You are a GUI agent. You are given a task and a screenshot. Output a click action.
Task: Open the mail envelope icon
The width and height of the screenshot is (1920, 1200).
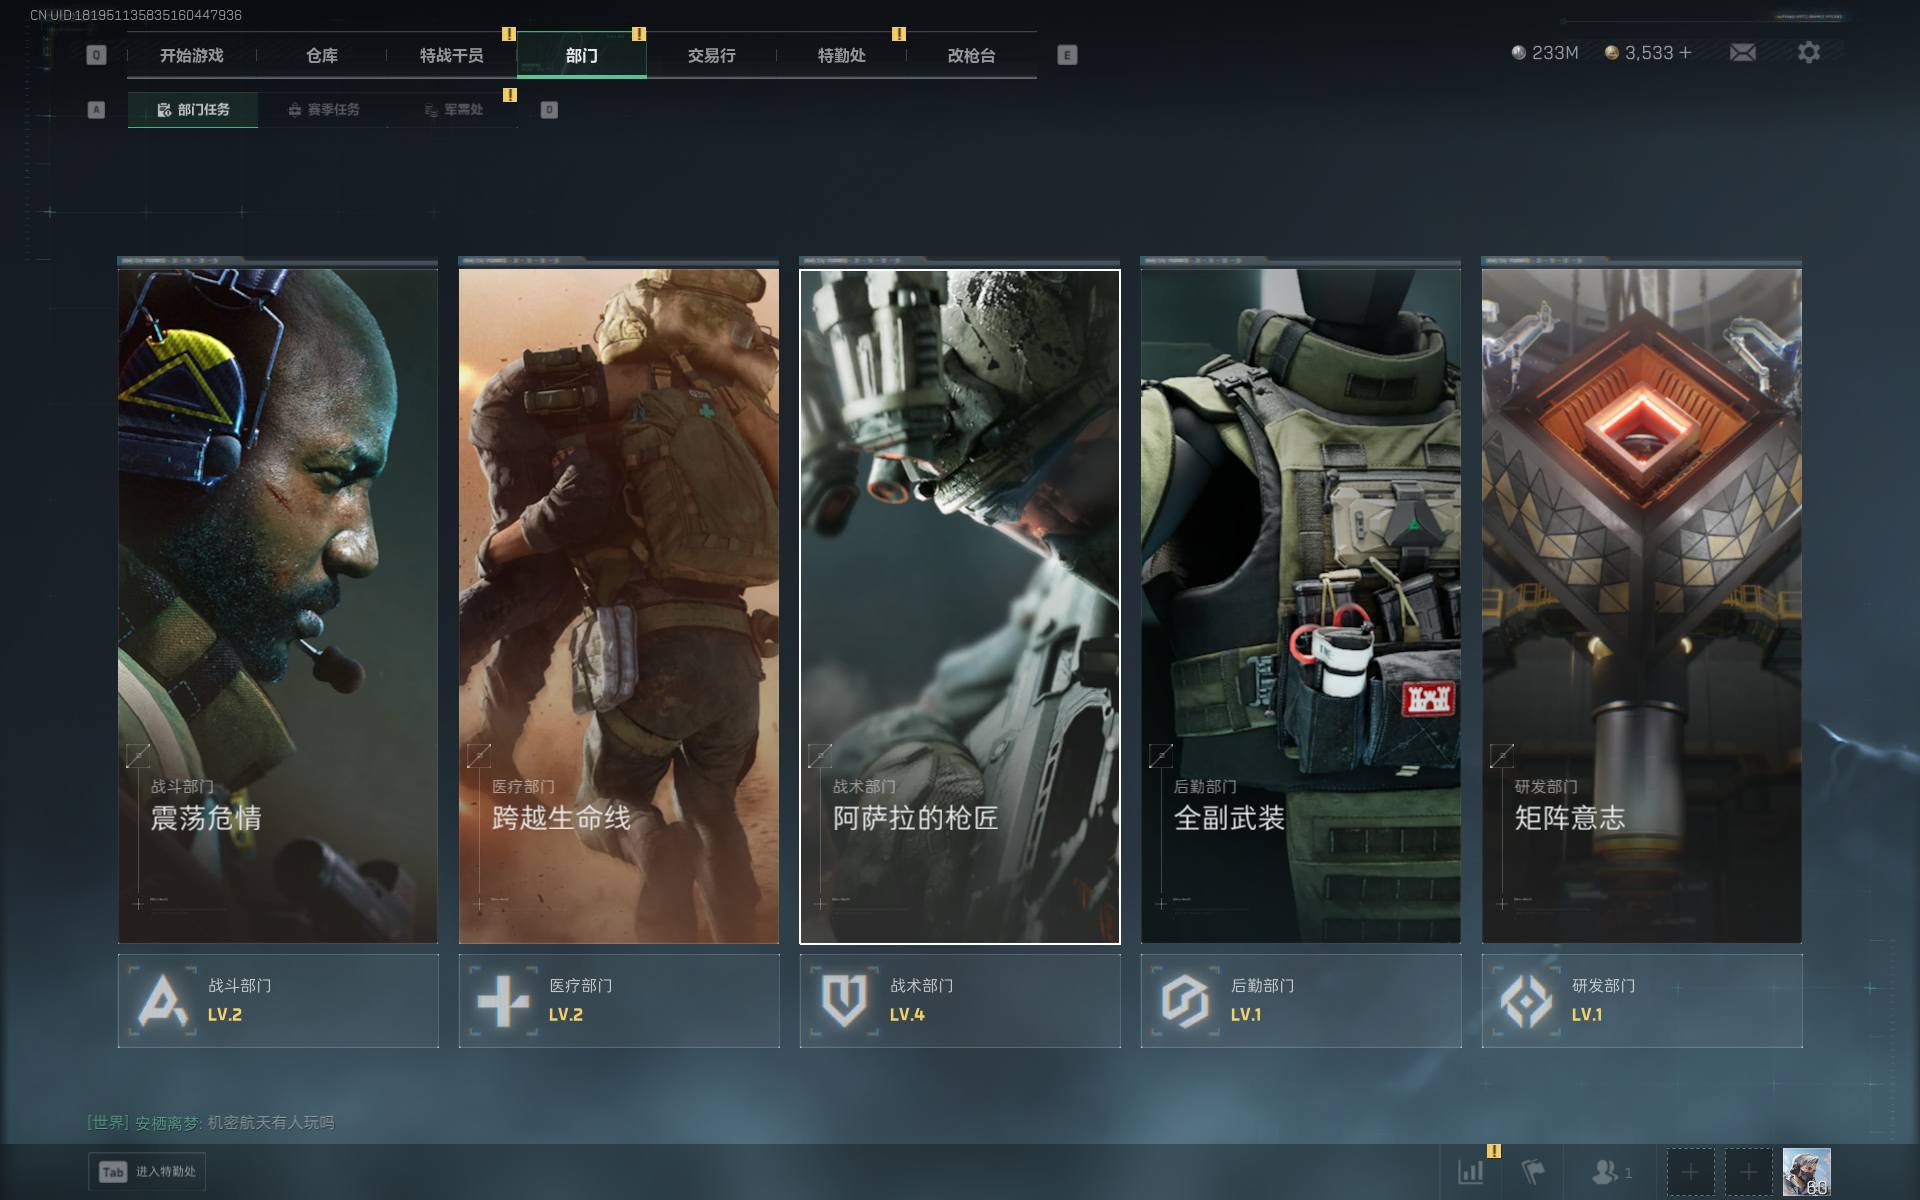pyautogui.click(x=1742, y=53)
